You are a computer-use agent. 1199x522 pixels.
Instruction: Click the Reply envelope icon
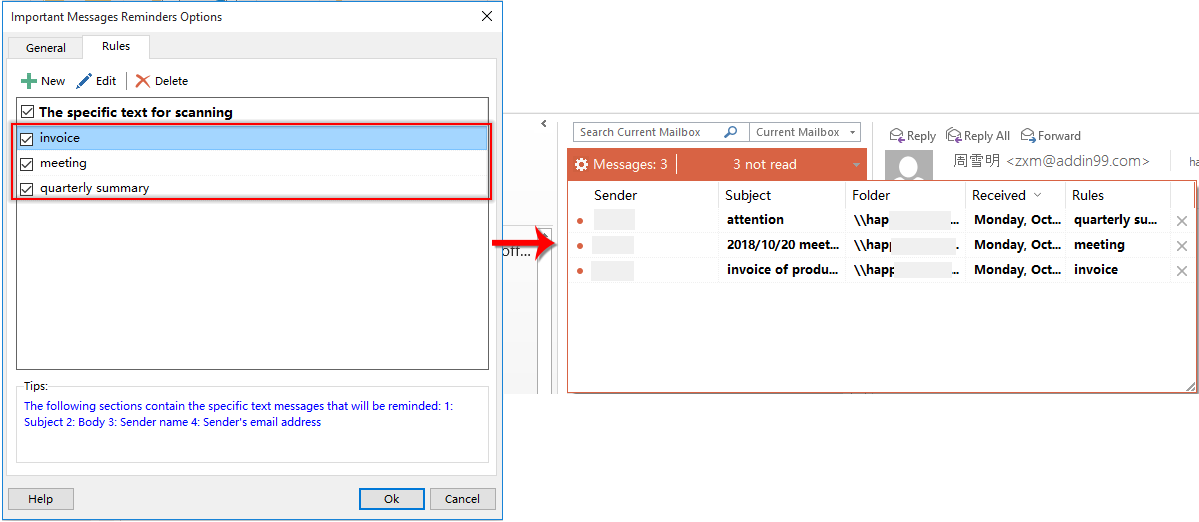coord(897,135)
